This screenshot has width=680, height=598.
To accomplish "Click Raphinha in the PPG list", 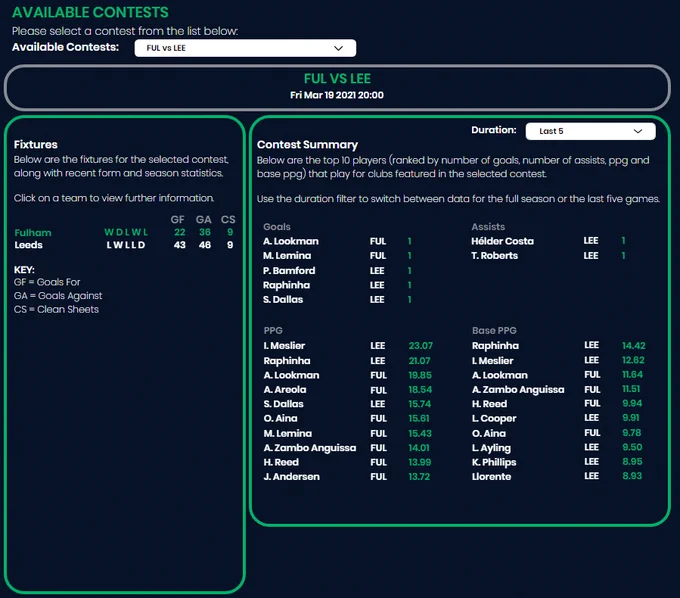I will (x=287, y=361).
